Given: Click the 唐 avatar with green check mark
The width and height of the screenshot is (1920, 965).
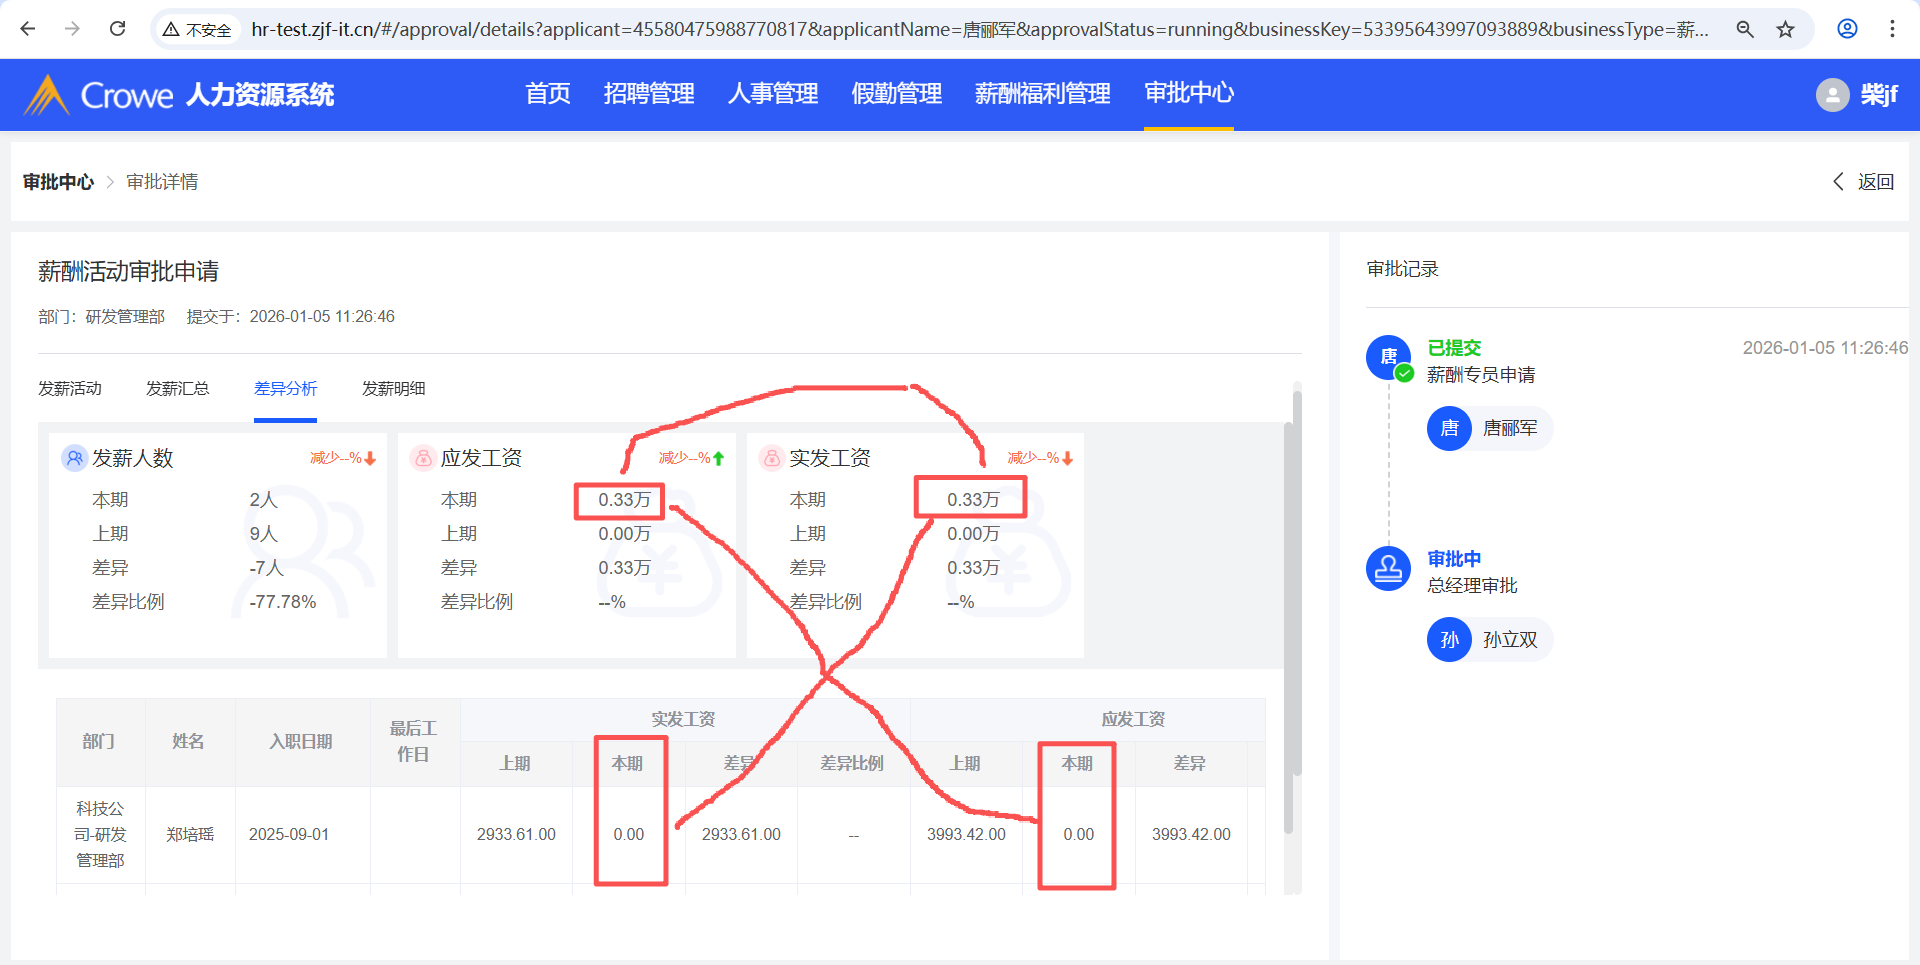Looking at the screenshot, I should [x=1389, y=357].
